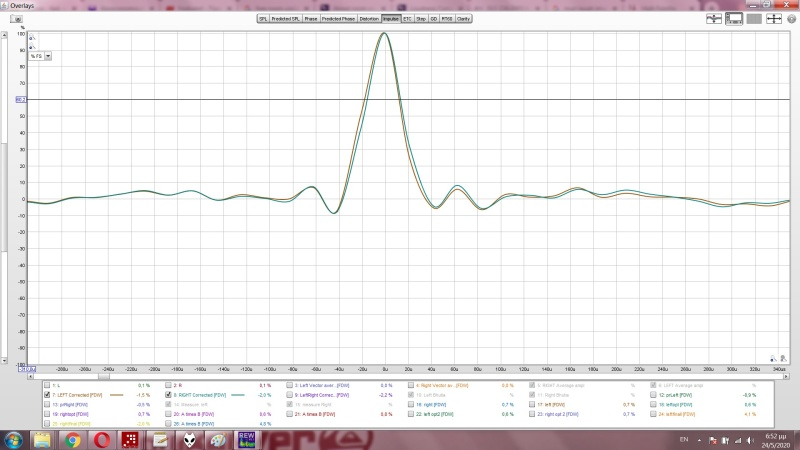Open the REW app in the taskbar
The height and width of the screenshot is (450, 800).
tap(246, 438)
